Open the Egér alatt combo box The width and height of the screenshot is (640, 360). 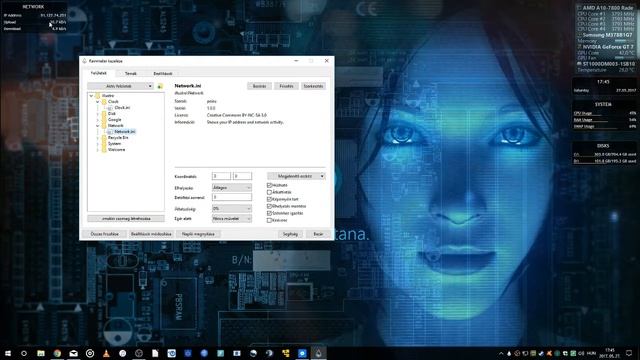coord(231,219)
